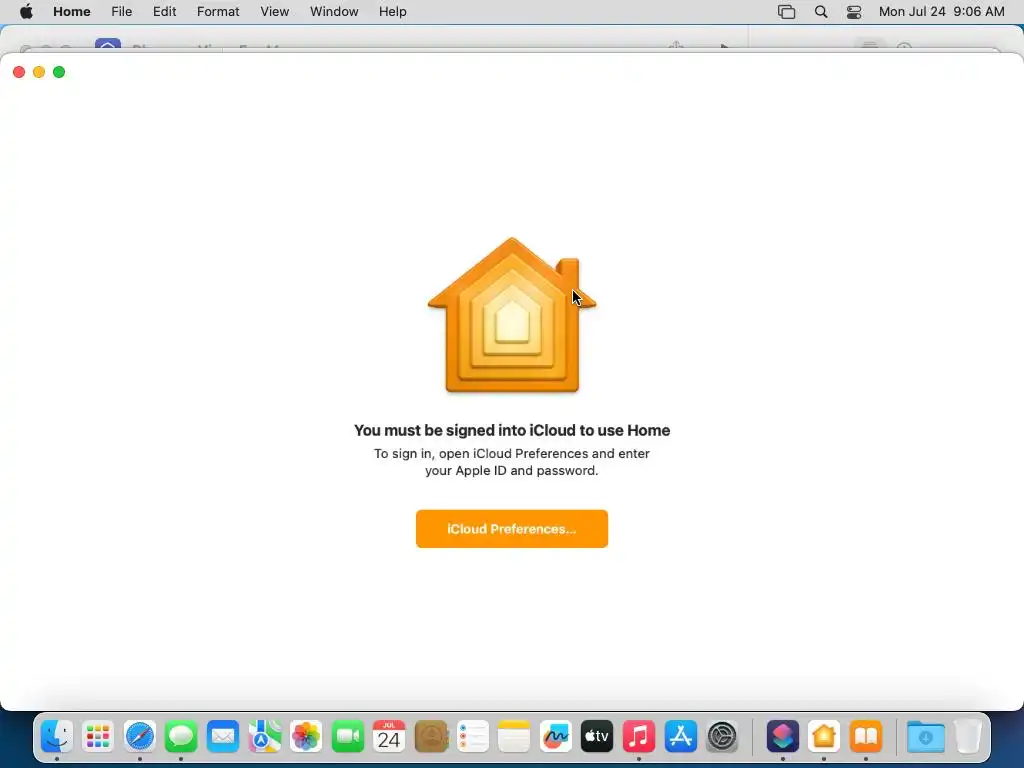Launch FaceTime from the Dock
This screenshot has width=1024, height=768.
coord(347,737)
